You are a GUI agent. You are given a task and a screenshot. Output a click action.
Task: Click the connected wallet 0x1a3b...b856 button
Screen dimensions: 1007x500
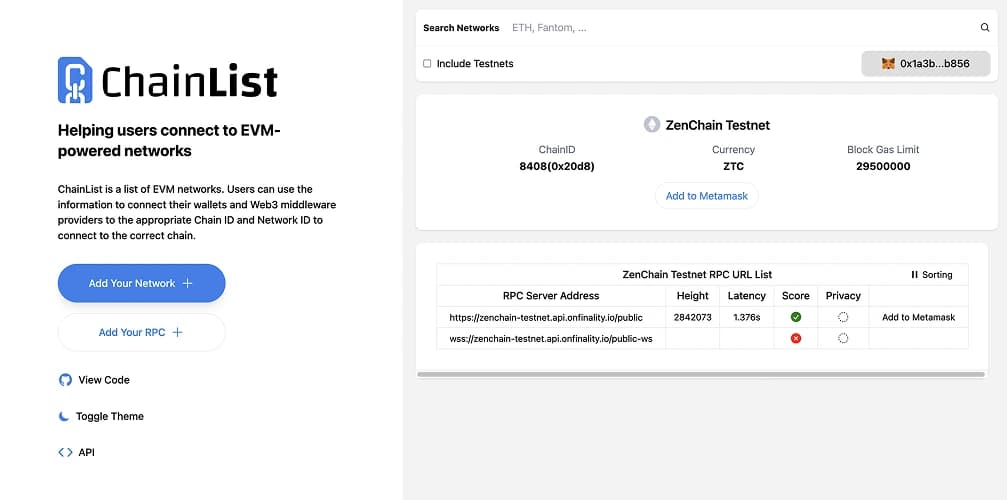click(x=925, y=64)
